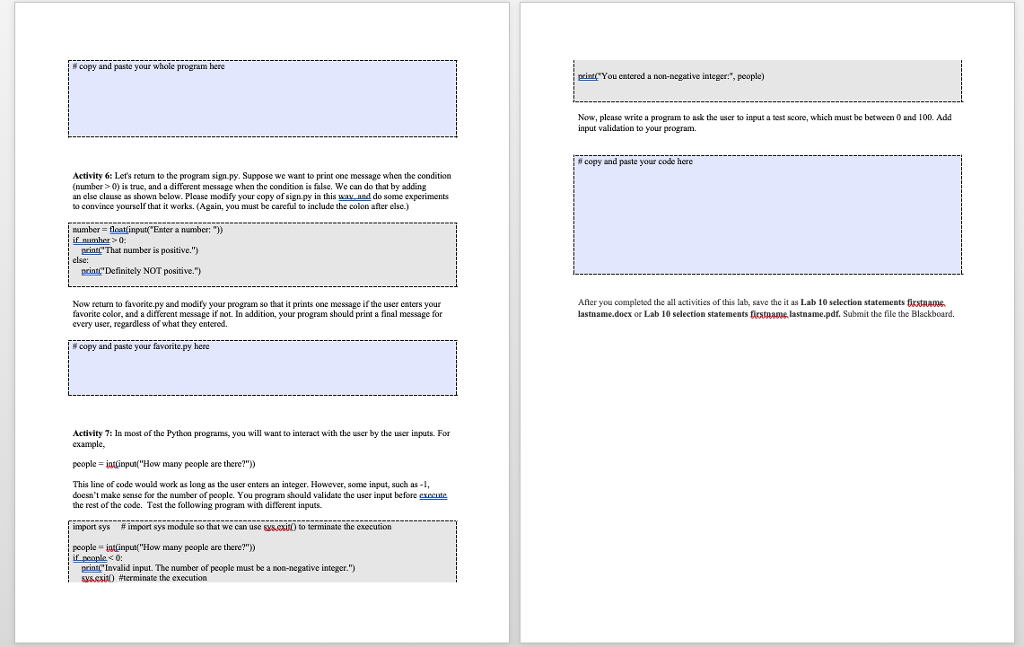Viewport: 1024px width, 647px height.
Task: Click the 'else:' code line
Action: [x=80, y=260]
